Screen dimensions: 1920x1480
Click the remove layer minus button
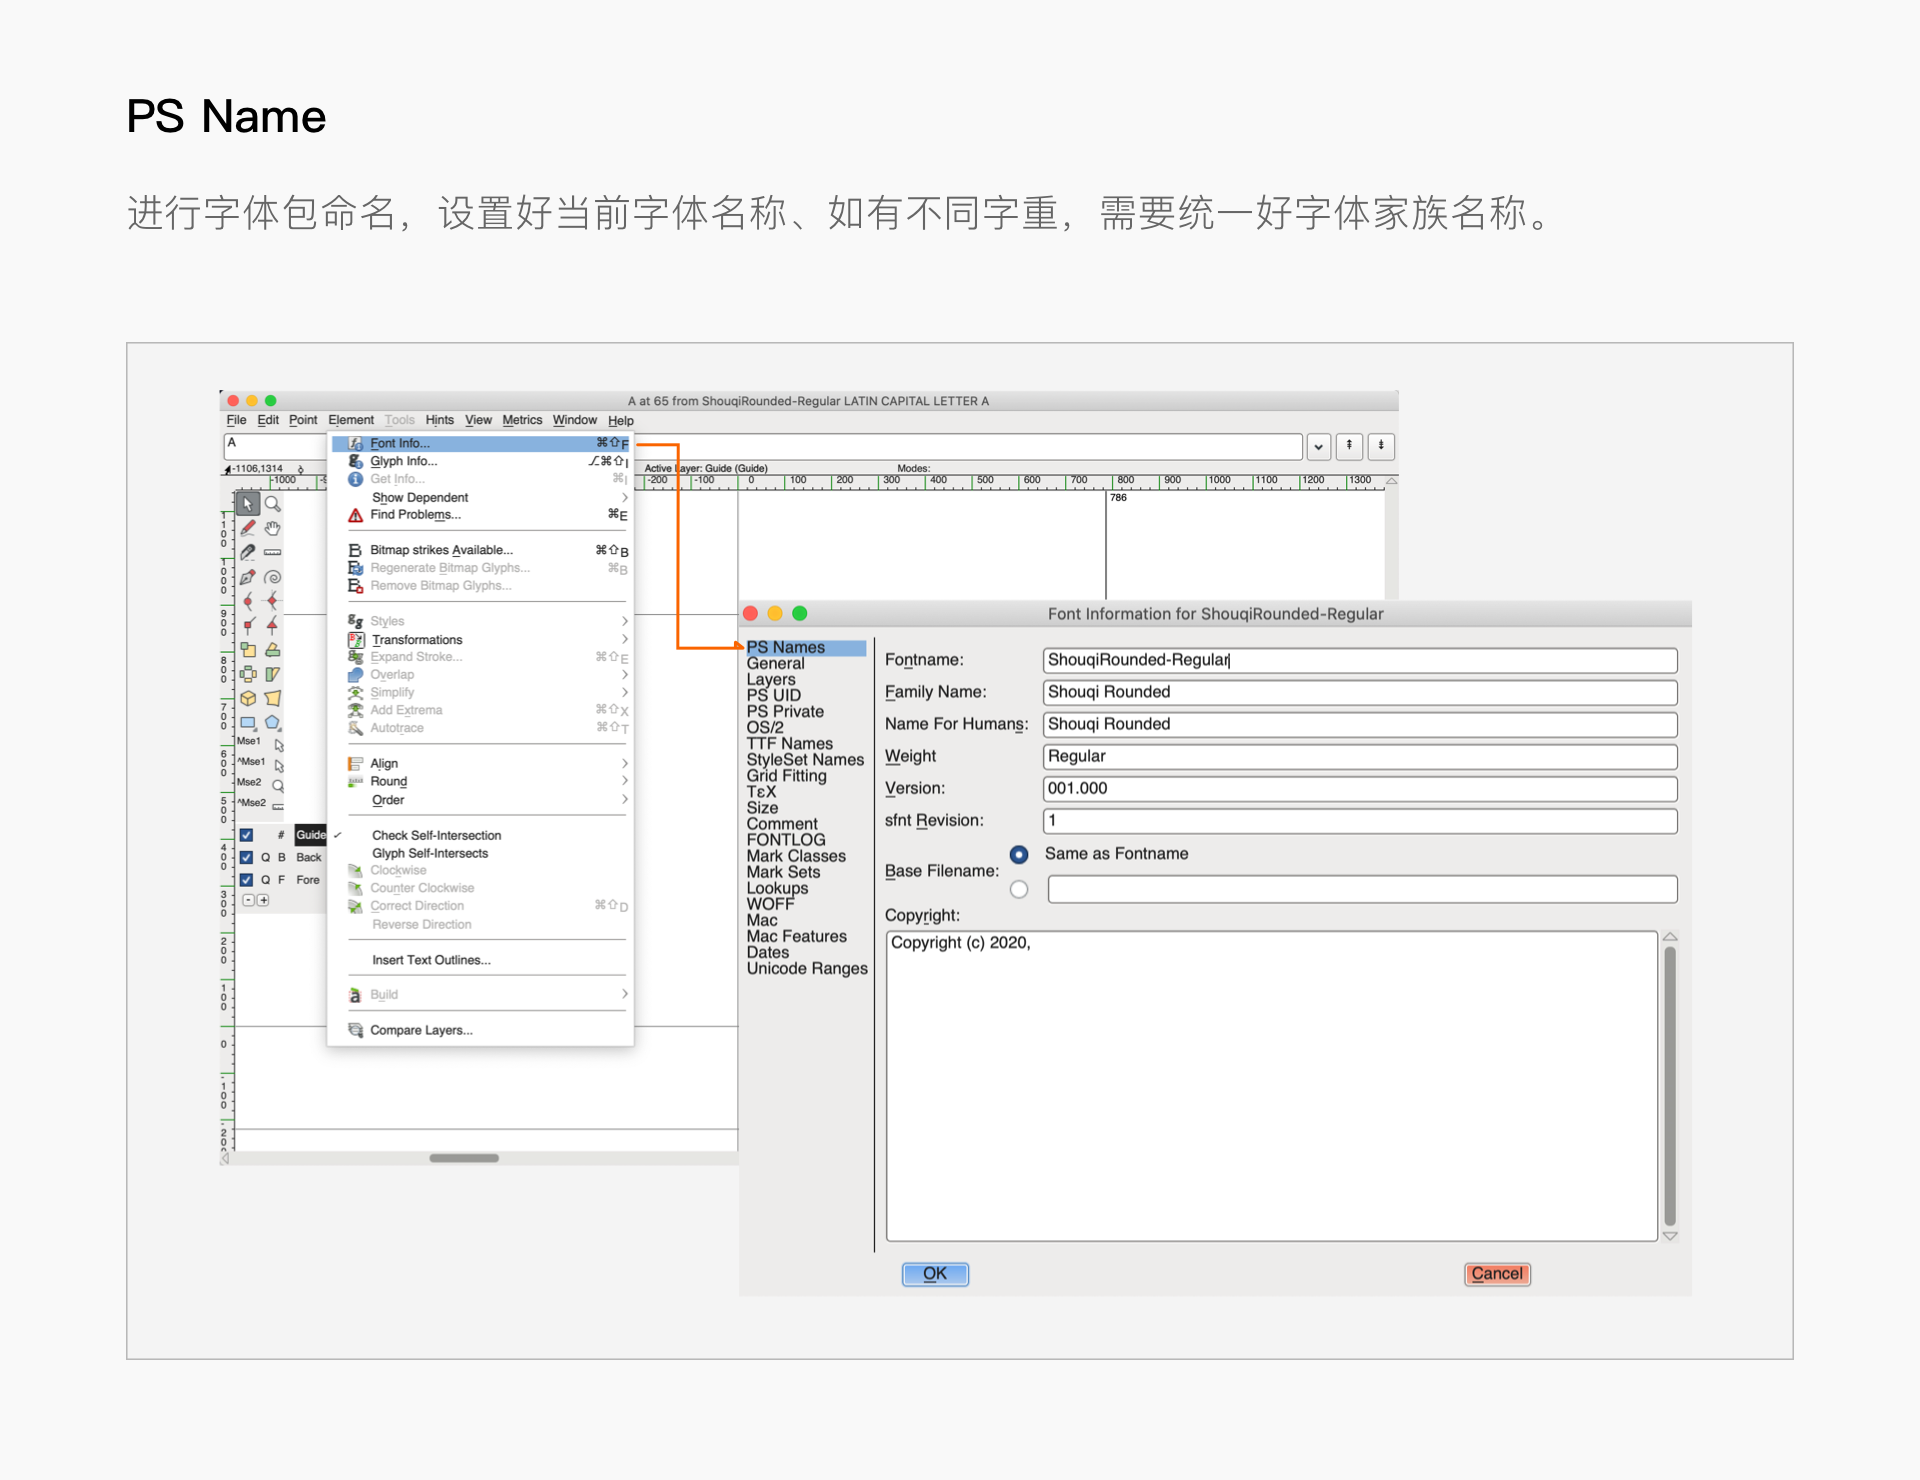(x=249, y=900)
